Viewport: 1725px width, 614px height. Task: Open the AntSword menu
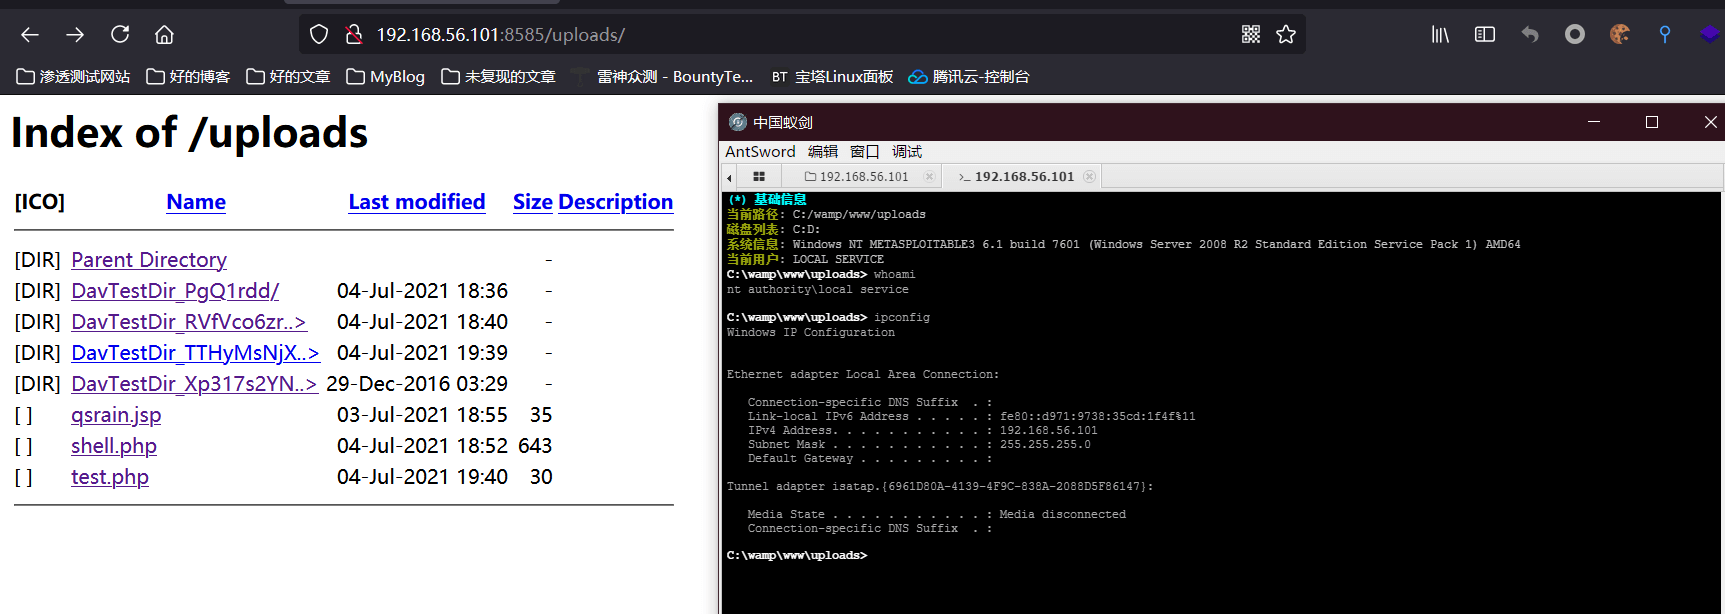(760, 152)
